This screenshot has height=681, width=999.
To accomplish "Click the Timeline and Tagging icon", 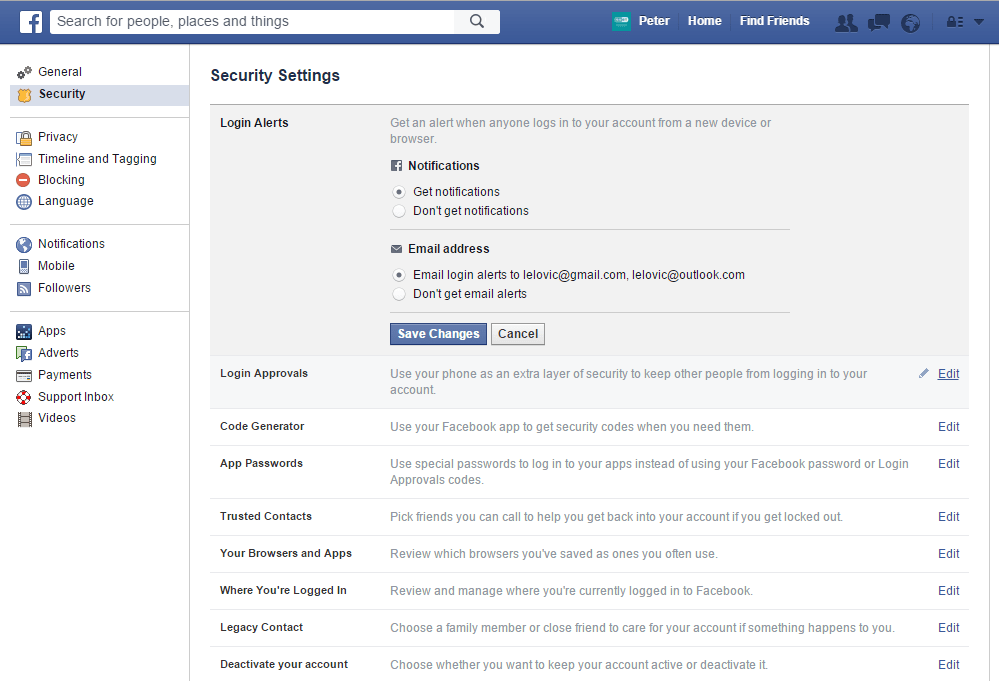I will click(x=24, y=159).
